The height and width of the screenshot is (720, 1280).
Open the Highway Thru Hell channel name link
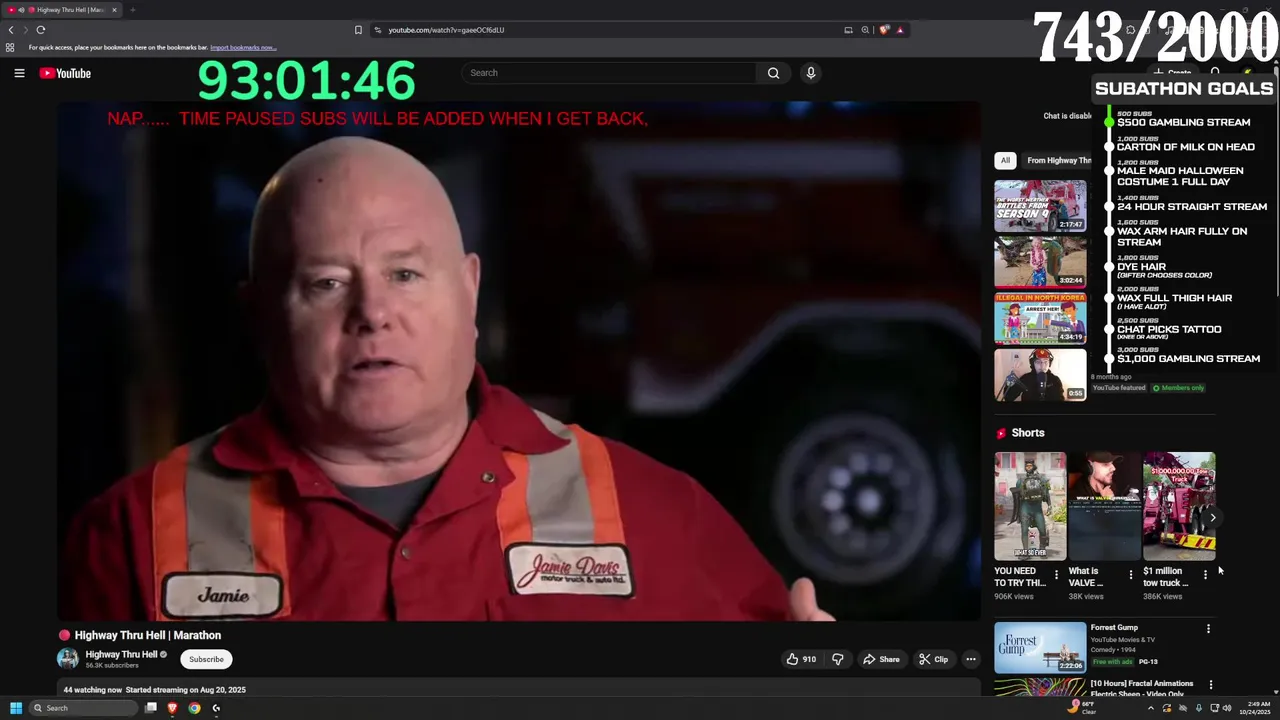point(121,654)
